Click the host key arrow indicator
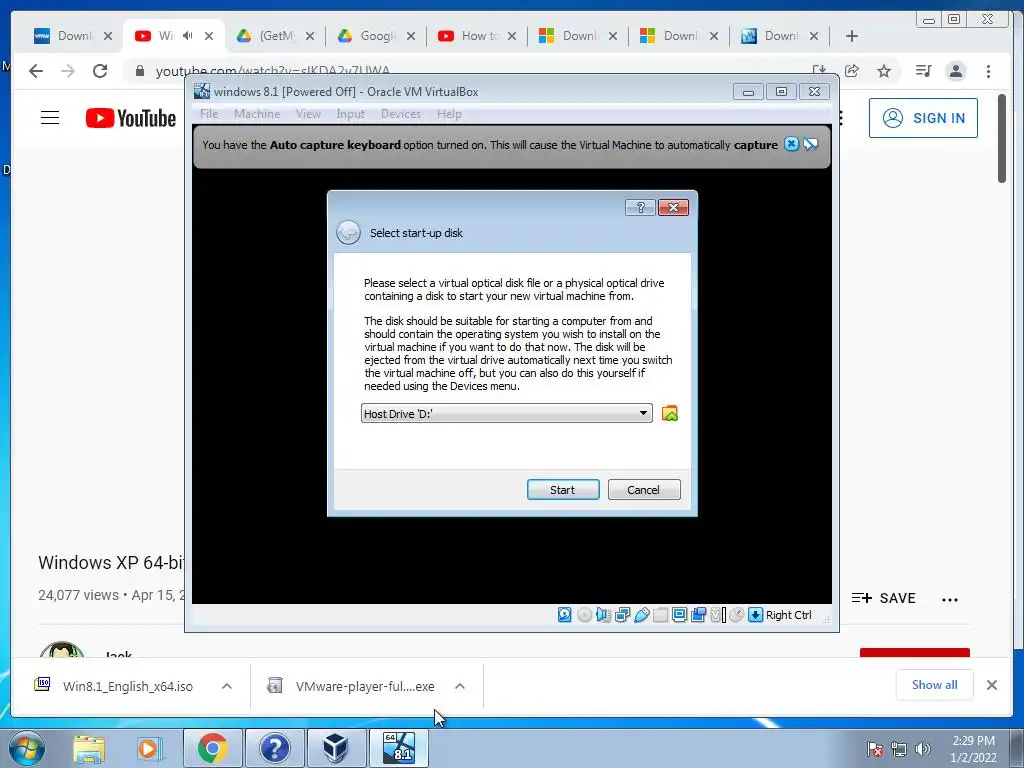Viewport: 1024px width, 768px height. pos(756,615)
